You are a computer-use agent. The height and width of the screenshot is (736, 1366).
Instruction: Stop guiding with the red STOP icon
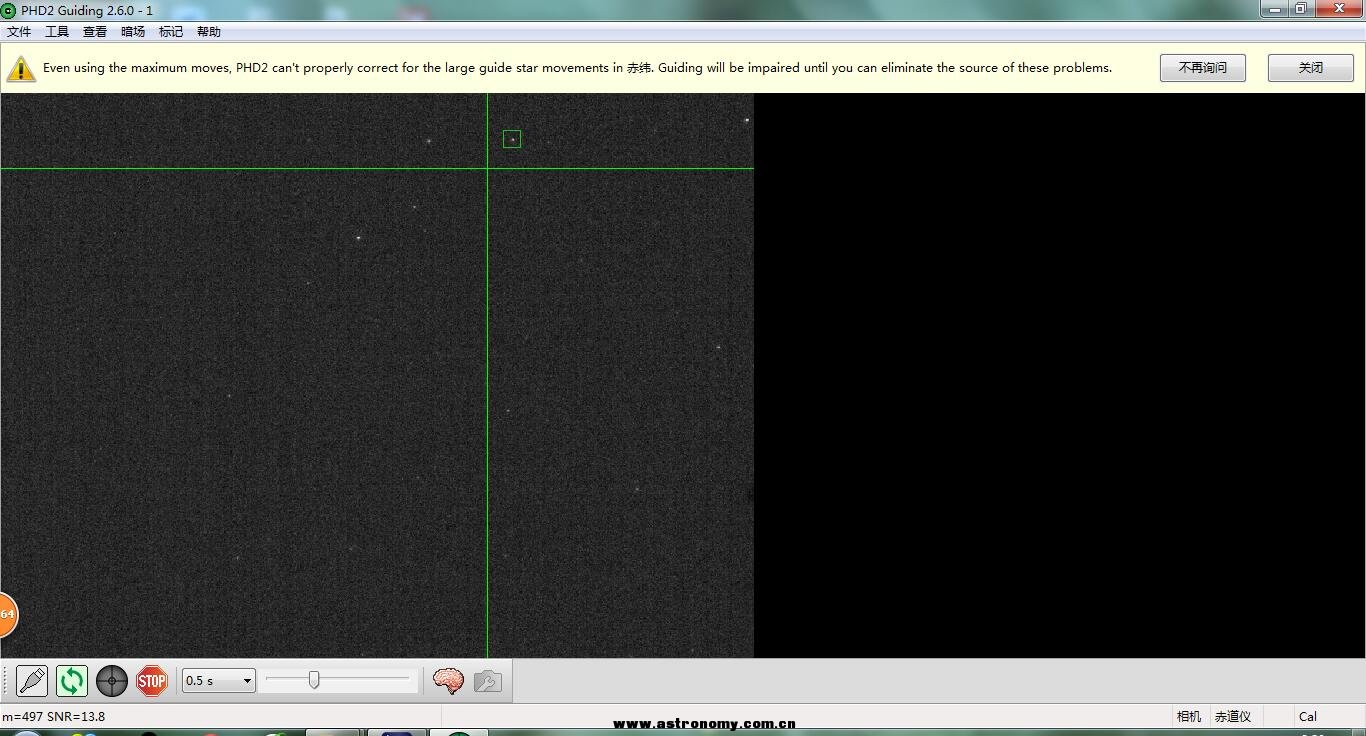pos(152,681)
